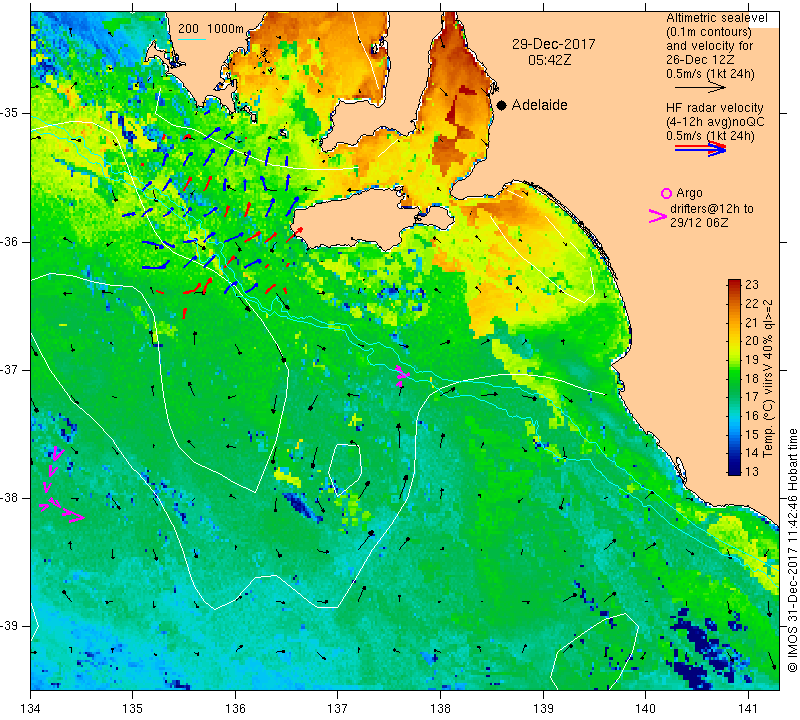The height and width of the screenshot is (720, 800).
Task: Click the latitude '-37' axis label
Action: pos(13,369)
